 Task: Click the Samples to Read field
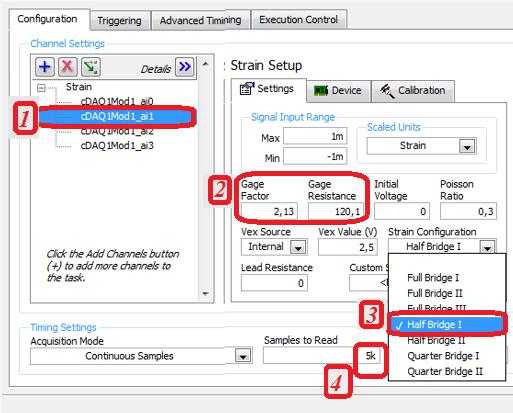click(323, 356)
